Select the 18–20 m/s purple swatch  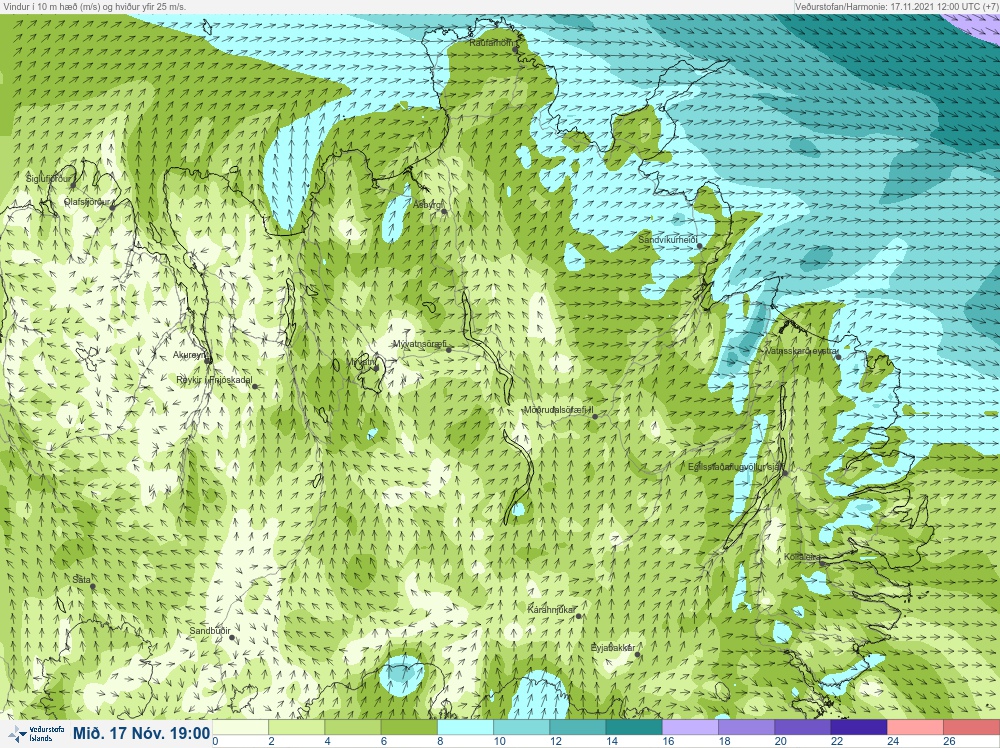point(746,727)
